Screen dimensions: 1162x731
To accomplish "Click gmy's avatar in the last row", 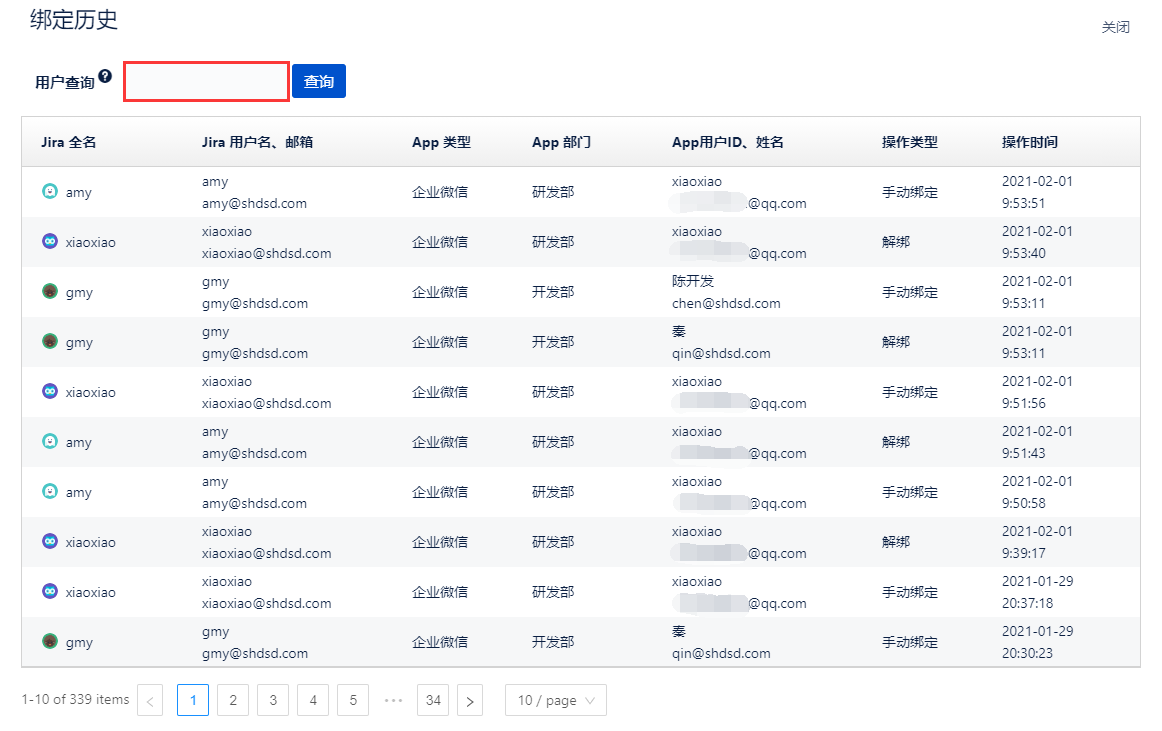I will [50, 642].
